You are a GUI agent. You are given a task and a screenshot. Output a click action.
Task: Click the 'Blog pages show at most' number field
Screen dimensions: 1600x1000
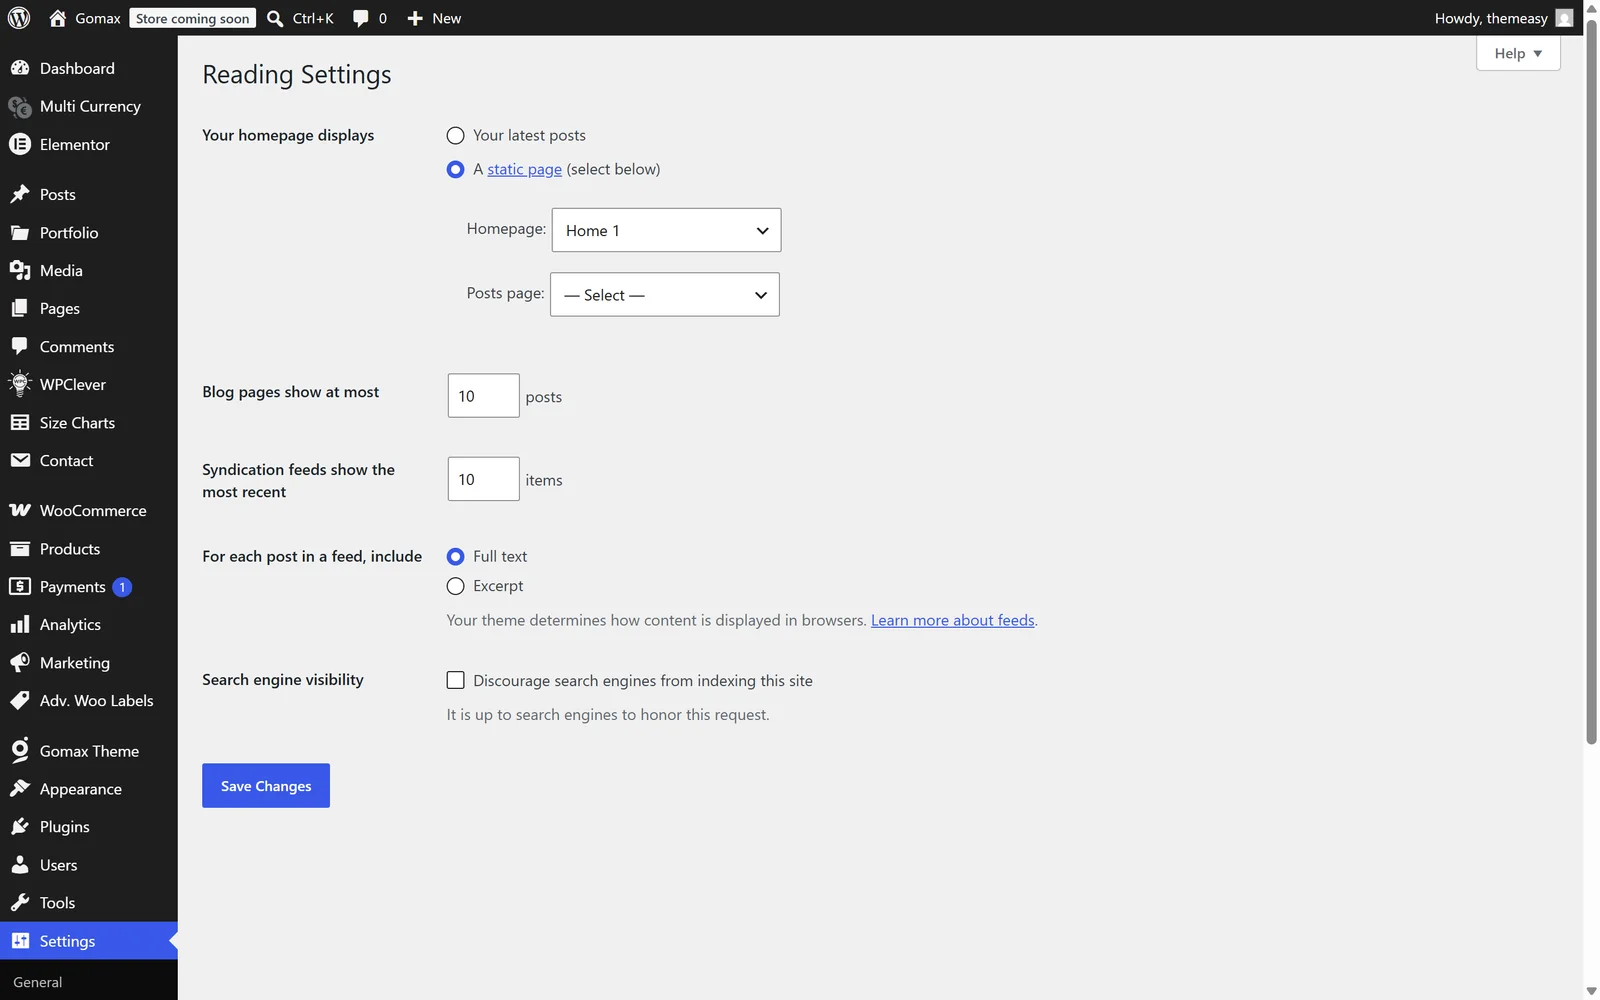click(x=484, y=396)
